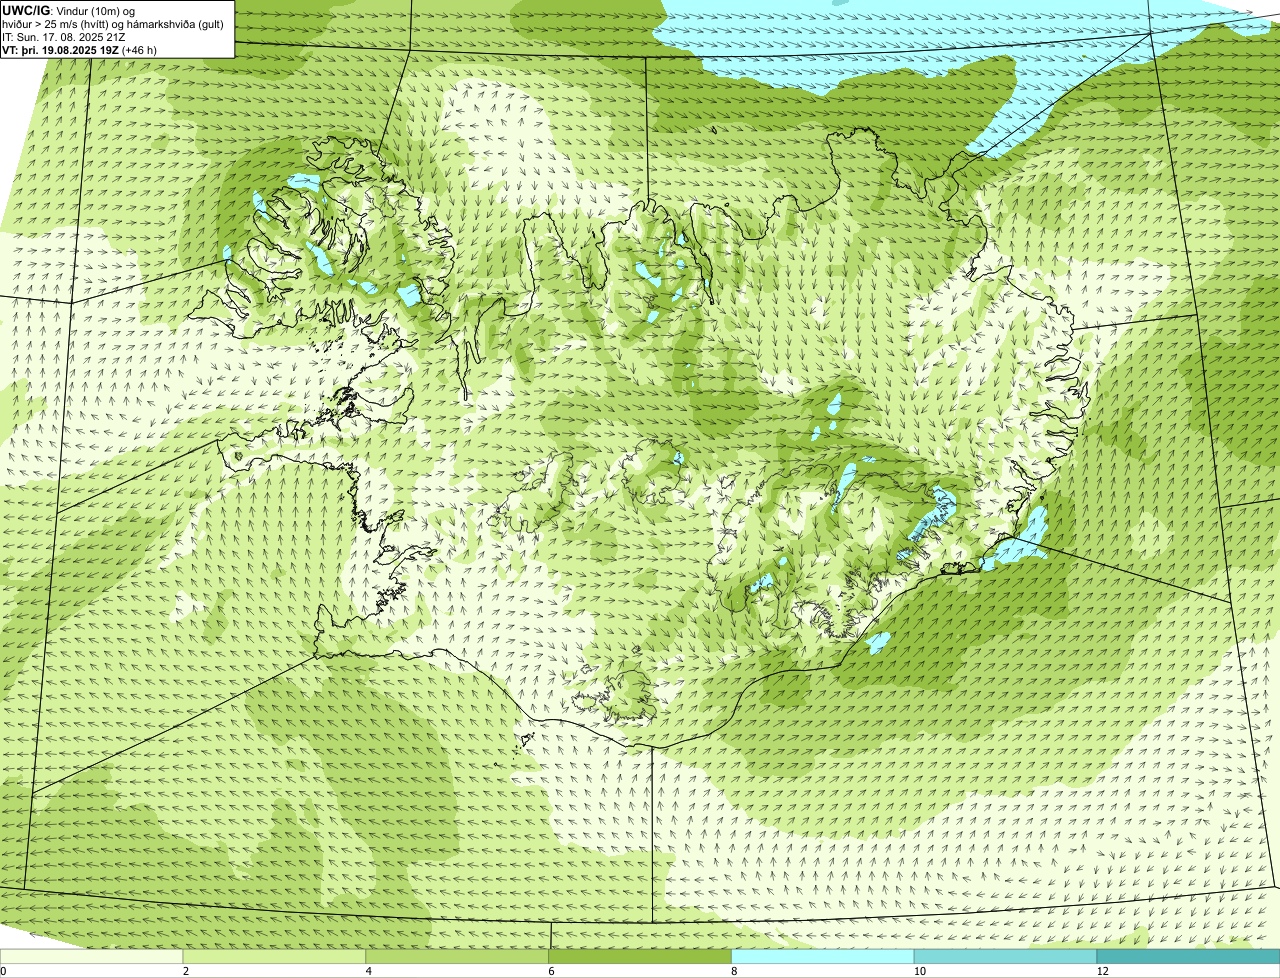This screenshot has height=978, width=1280.
Task: Click the '4' tick label on color scale
Action: (369, 971)
